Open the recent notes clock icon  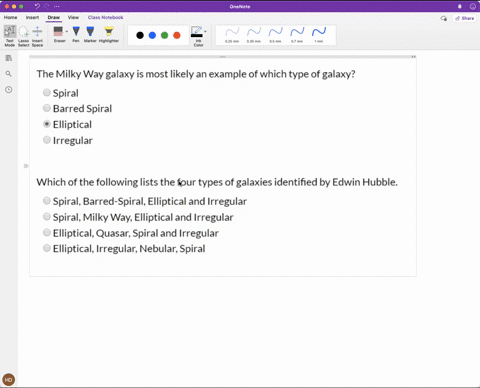click(9, 90)
